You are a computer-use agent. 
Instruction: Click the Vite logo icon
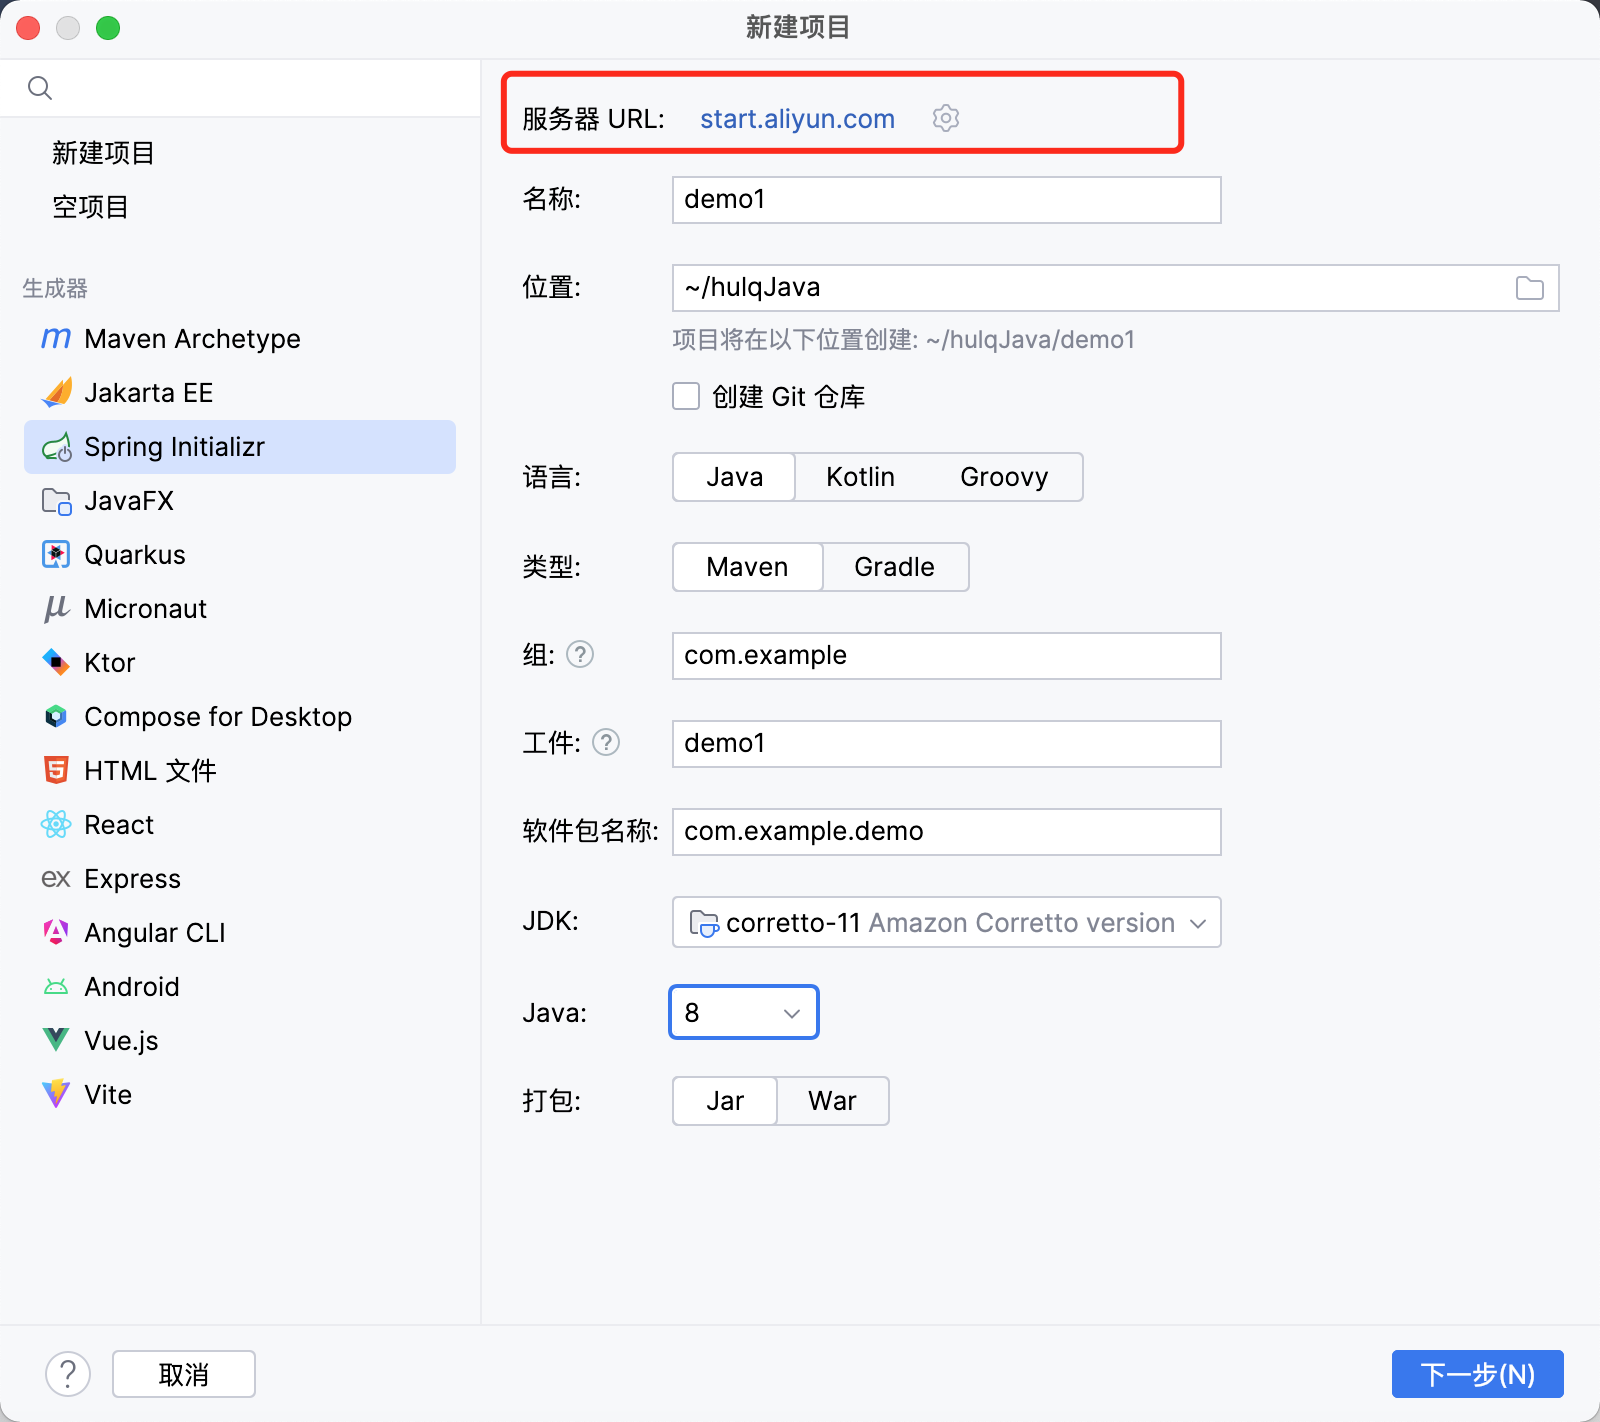coord(56,1094)
